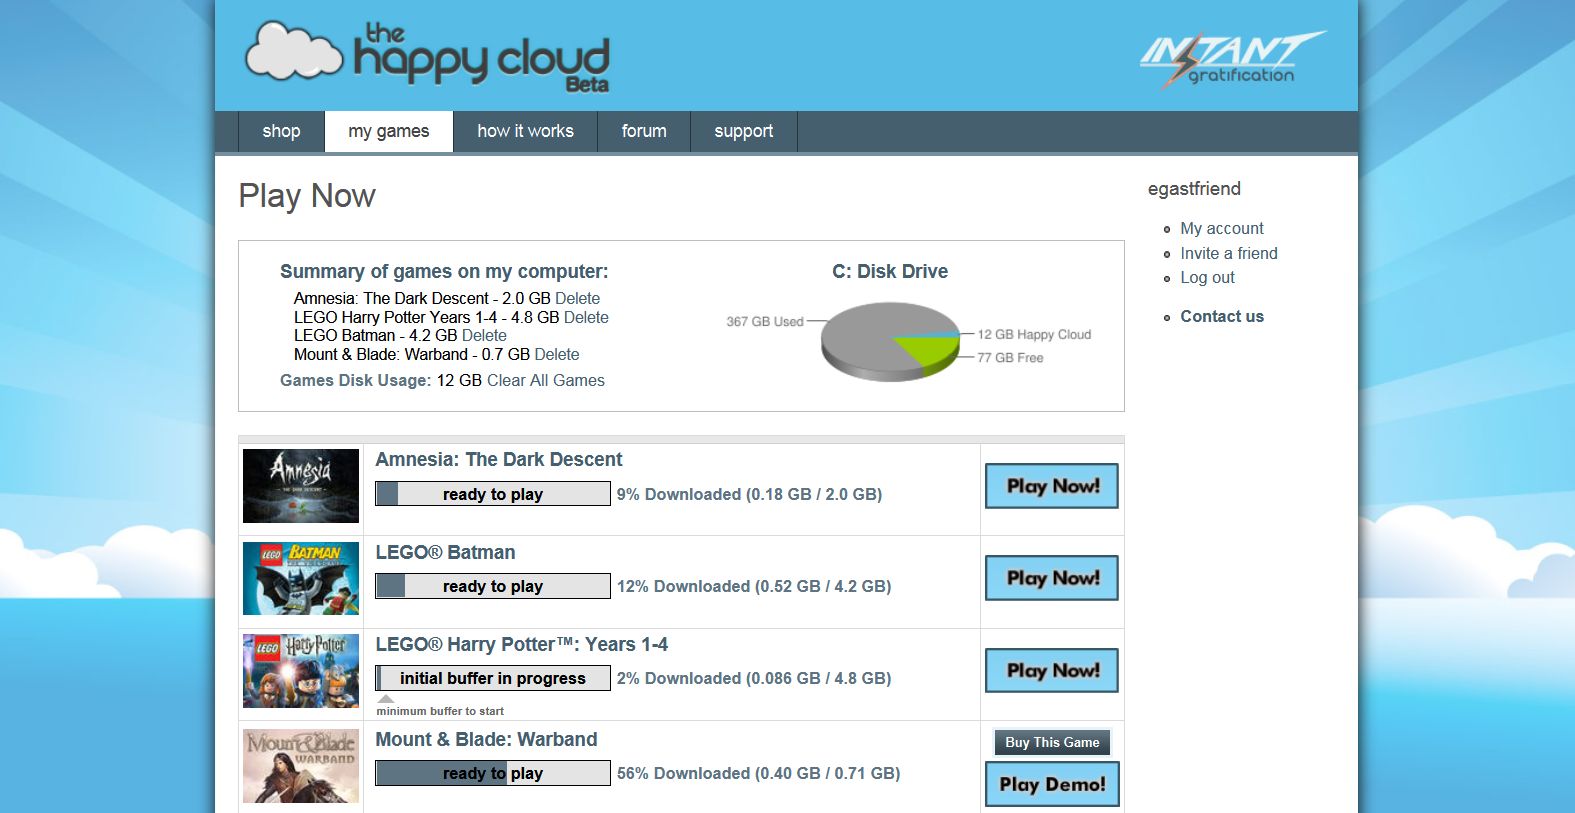The height and width of the screenshot is (813, 1575).
Task: Click Play Now! for LEGO Harry Potter
Action: click(x=1052, y=670)
